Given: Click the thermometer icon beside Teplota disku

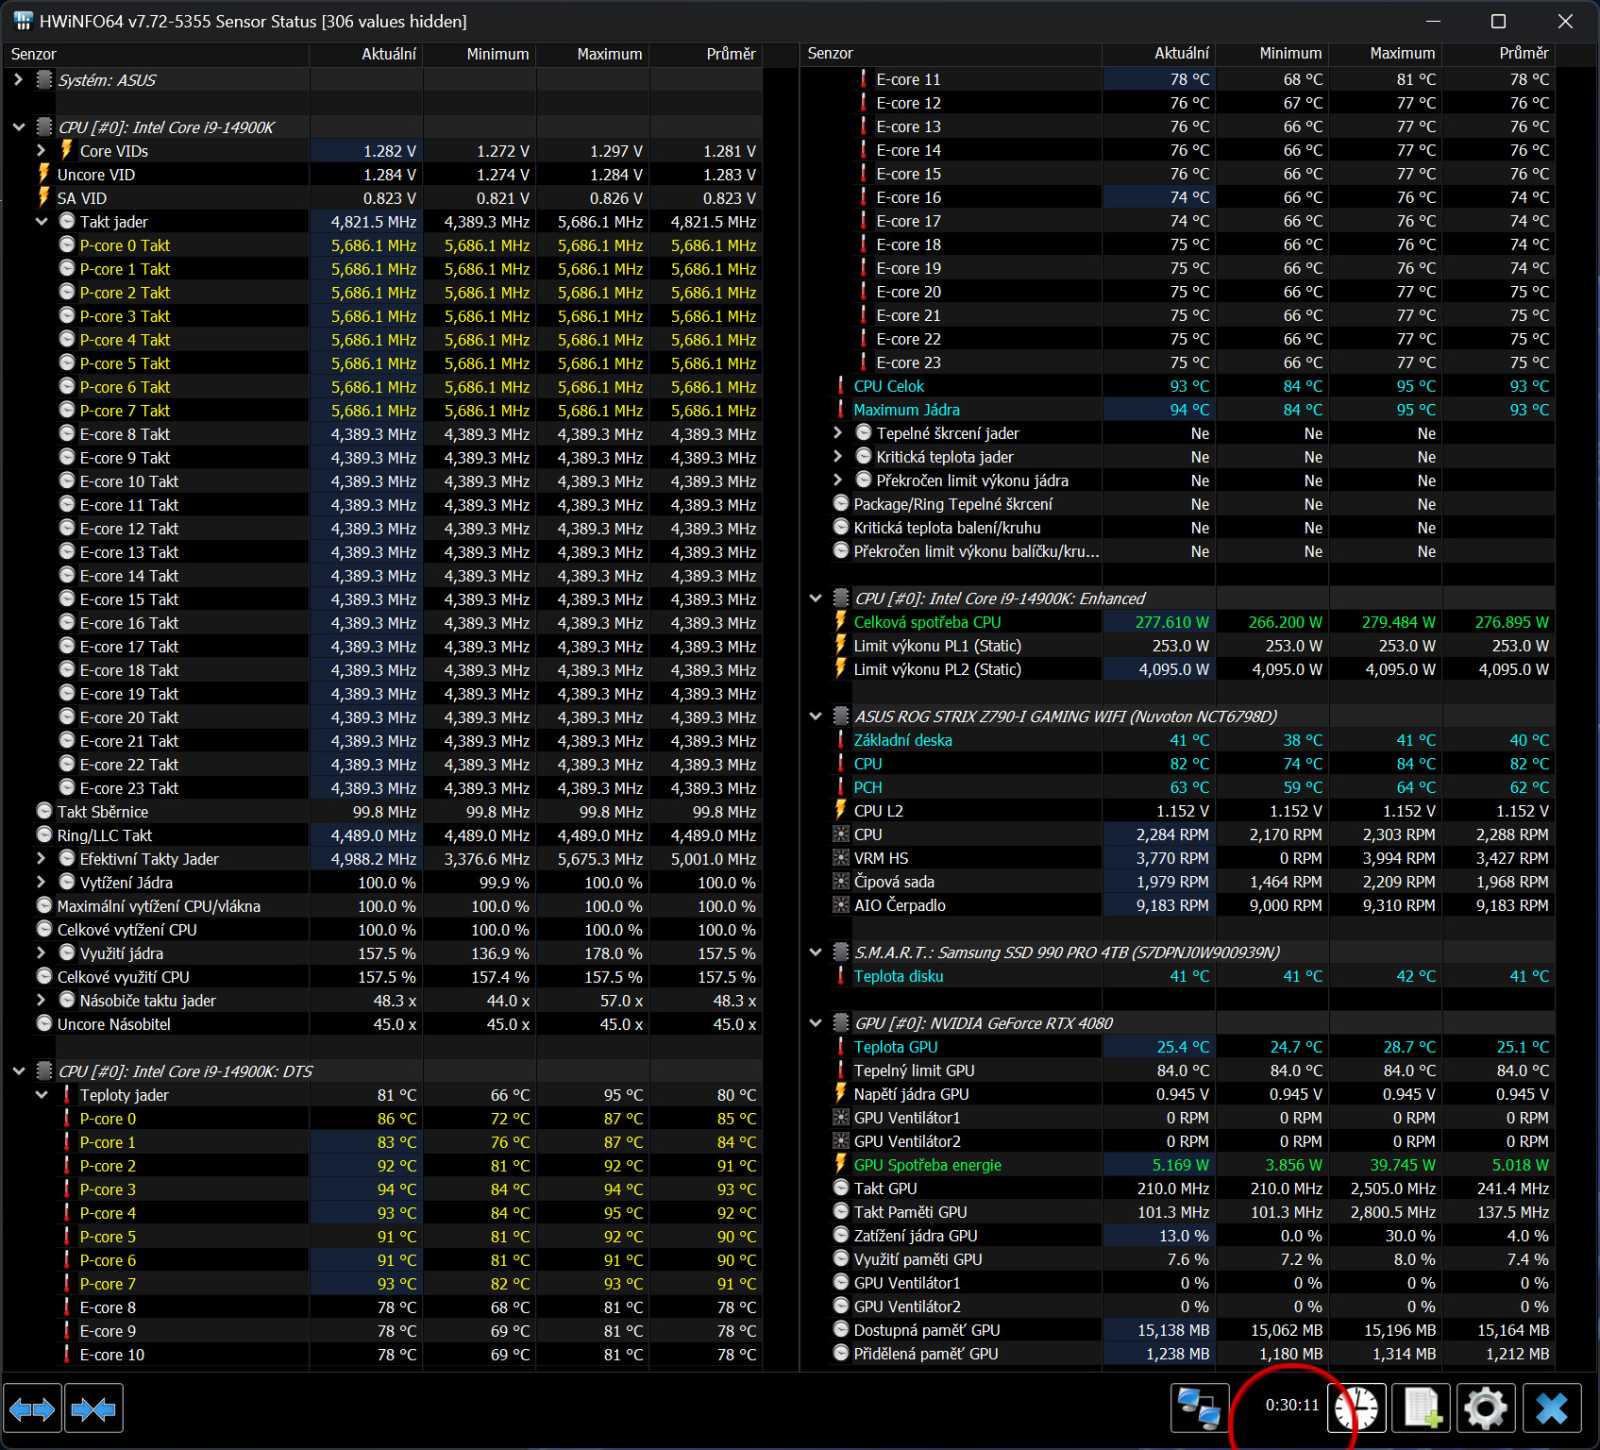Looking at the screenshot, I should 841,976.
